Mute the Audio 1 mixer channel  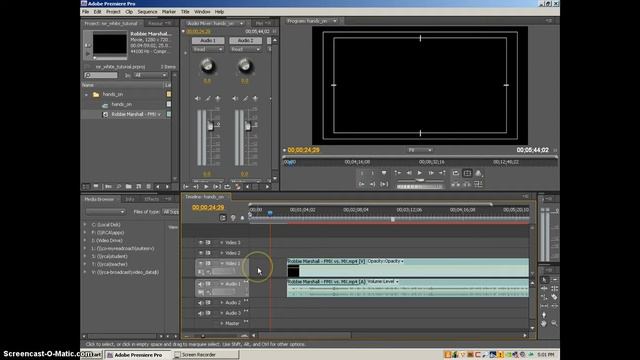point(198,98)
